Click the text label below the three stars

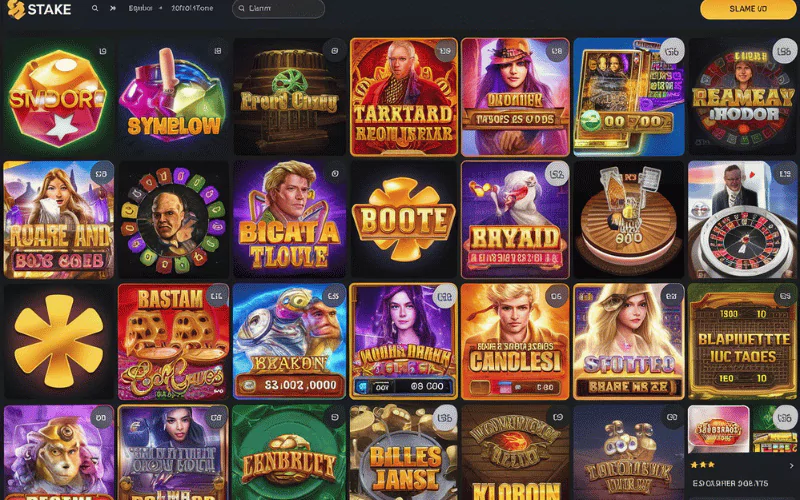coord(730,483)
